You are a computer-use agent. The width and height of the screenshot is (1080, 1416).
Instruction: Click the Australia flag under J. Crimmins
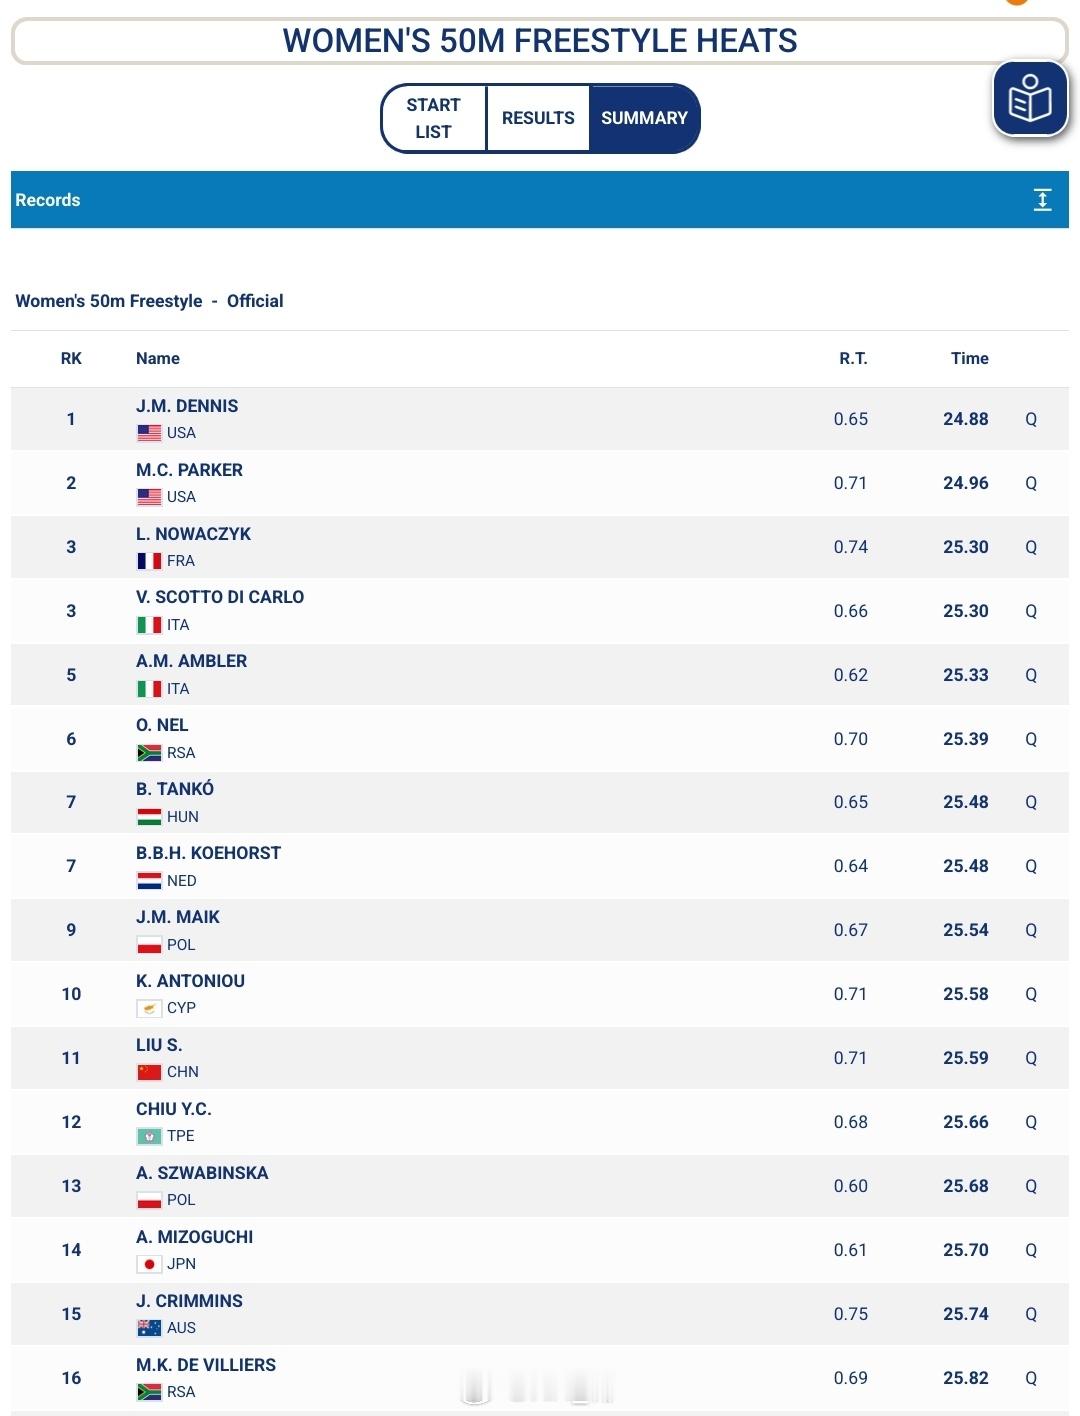tap(149, 1328)
